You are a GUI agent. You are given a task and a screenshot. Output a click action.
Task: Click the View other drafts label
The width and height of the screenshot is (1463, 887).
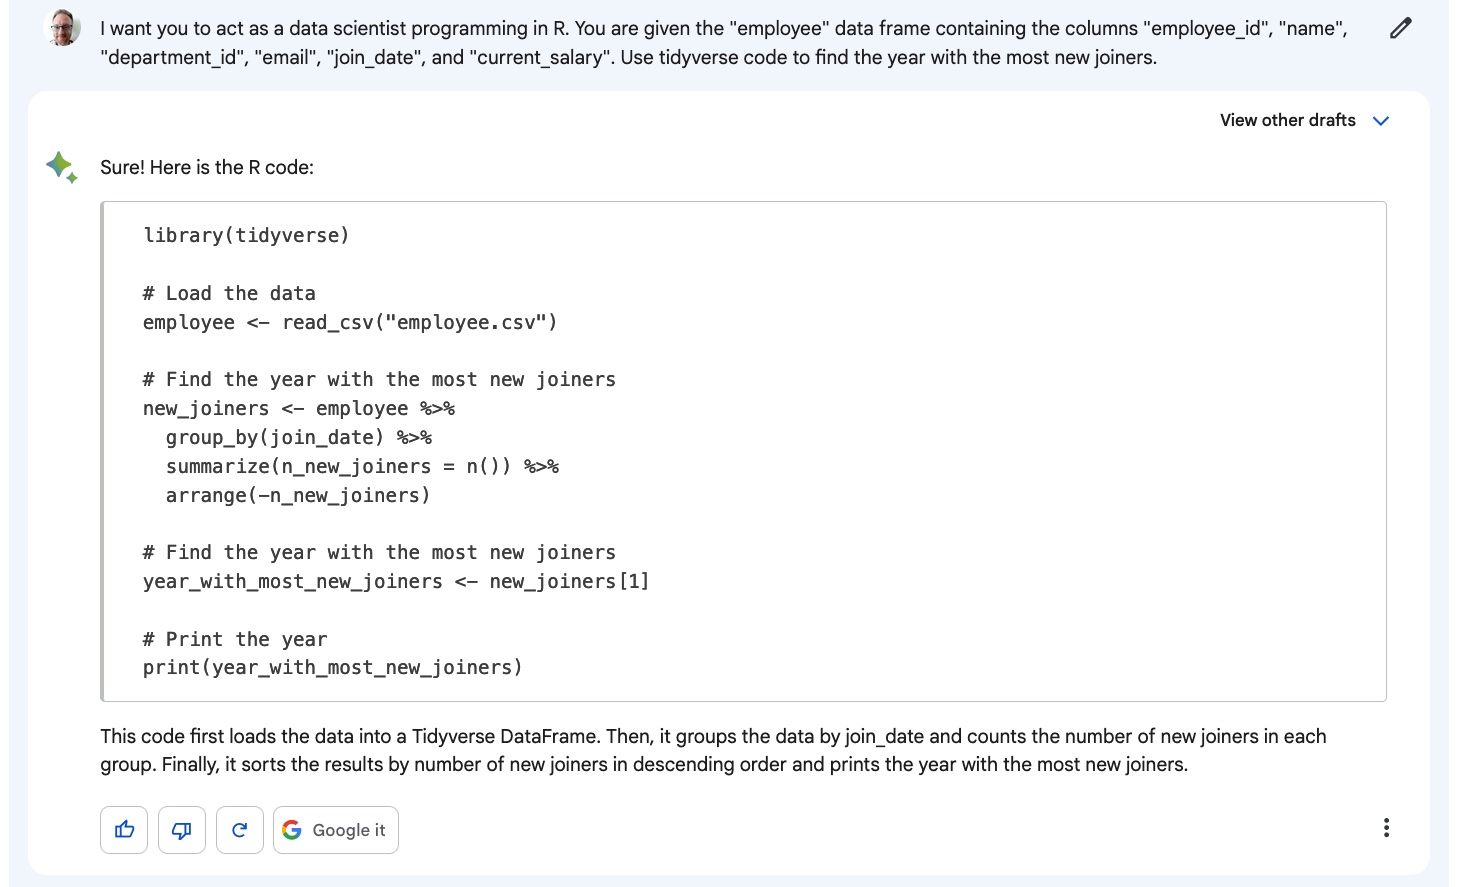point(1288,120)
